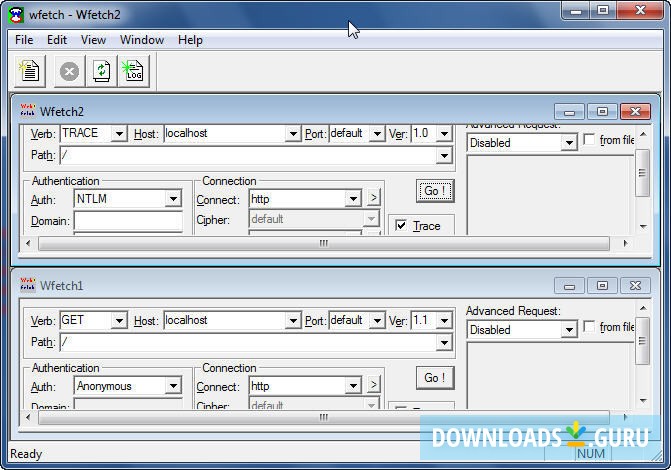Enable 'from file' checkbox in Wfetch2
Screen dimensions: 671x470
click(x=589, y=140)
